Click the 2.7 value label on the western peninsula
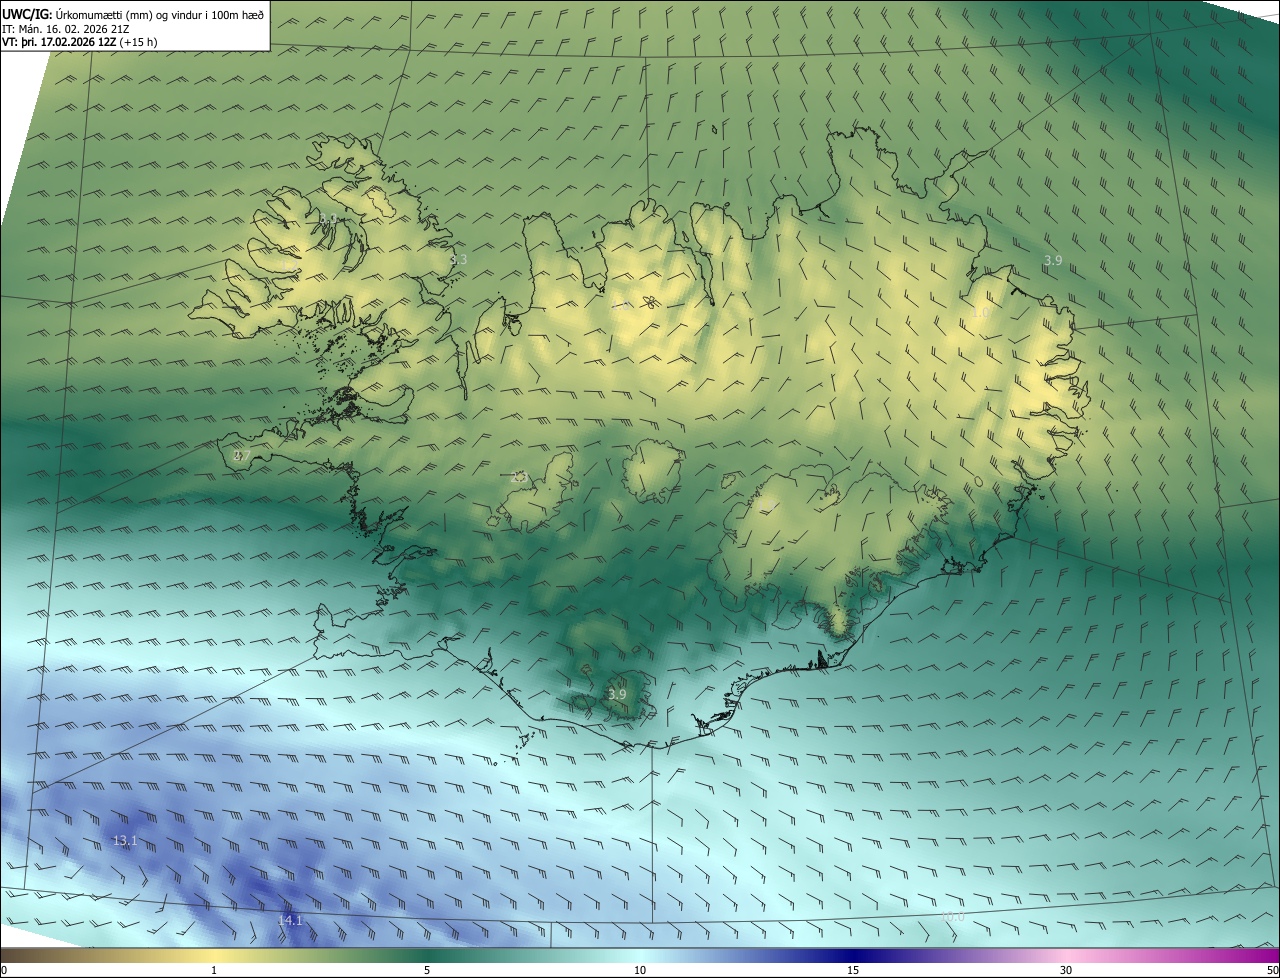The width and height of the screenshot is (1280, 978). click(241, 456)
